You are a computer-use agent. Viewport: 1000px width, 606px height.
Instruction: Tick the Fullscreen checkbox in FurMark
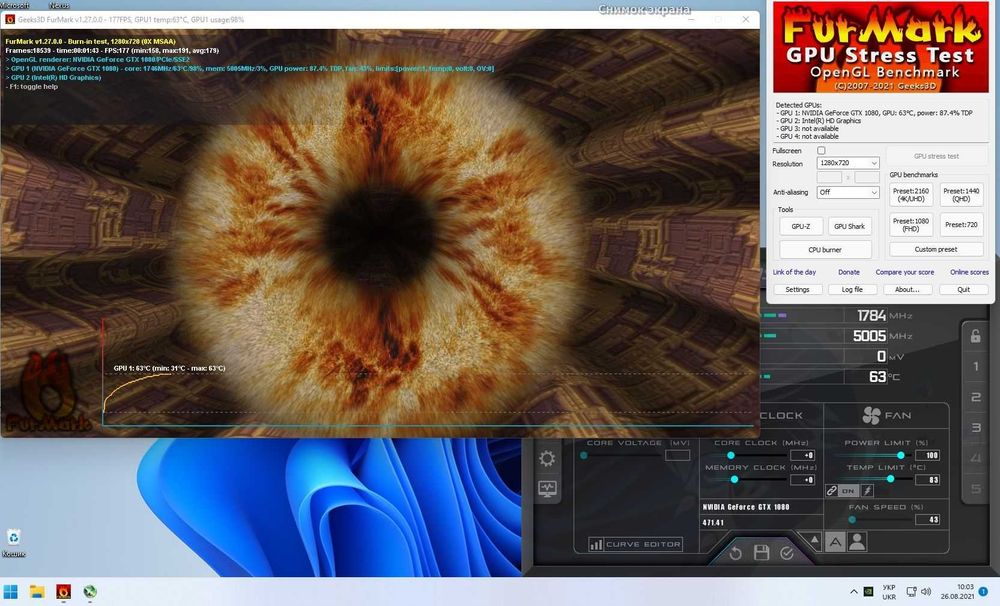tap(821, 151)
